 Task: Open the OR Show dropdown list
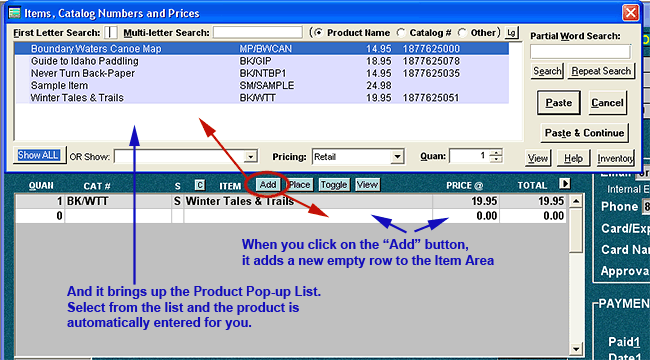[x=250, y=157]
